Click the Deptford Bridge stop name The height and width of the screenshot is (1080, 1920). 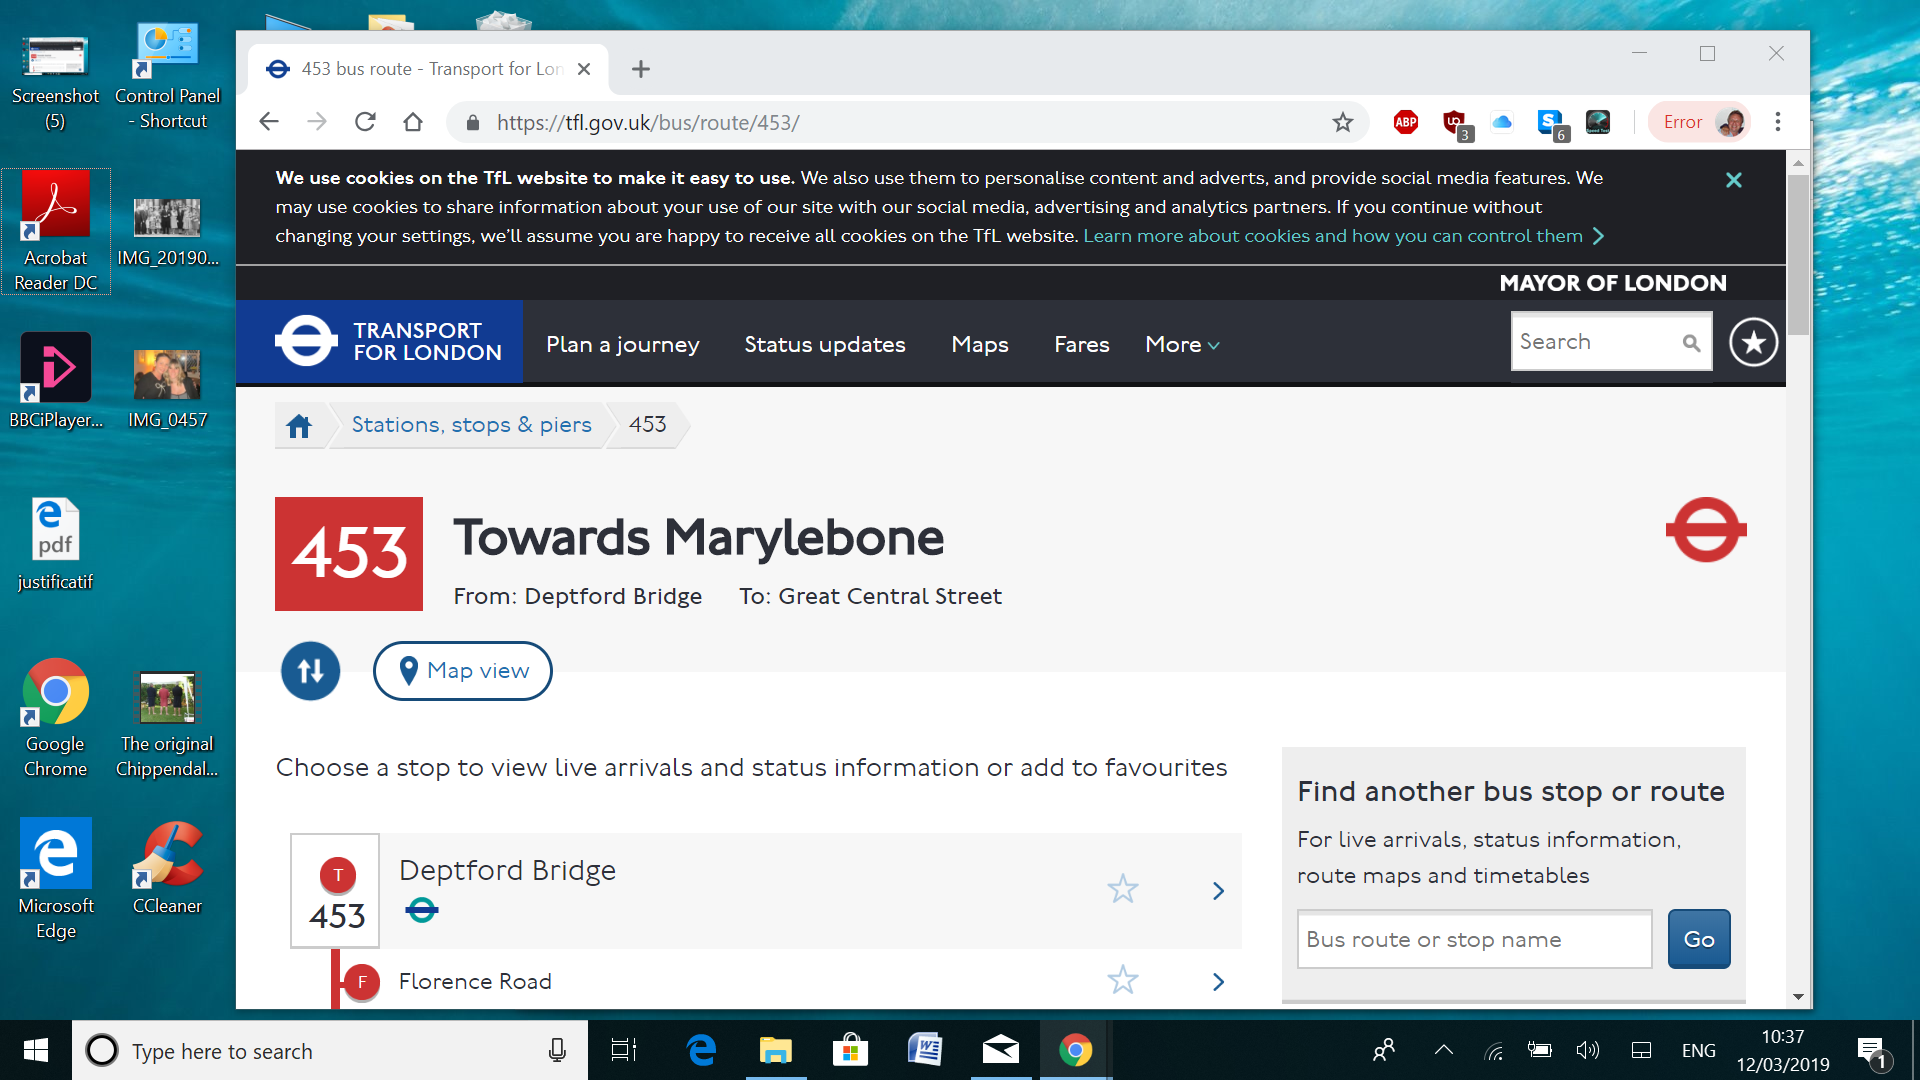pyautogui.click(x=507, y=870)
